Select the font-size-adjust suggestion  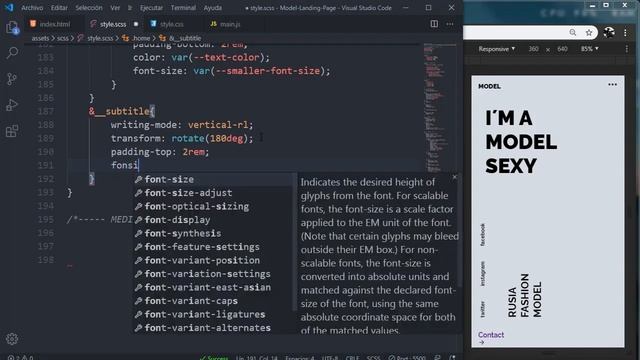click(213, 193)
